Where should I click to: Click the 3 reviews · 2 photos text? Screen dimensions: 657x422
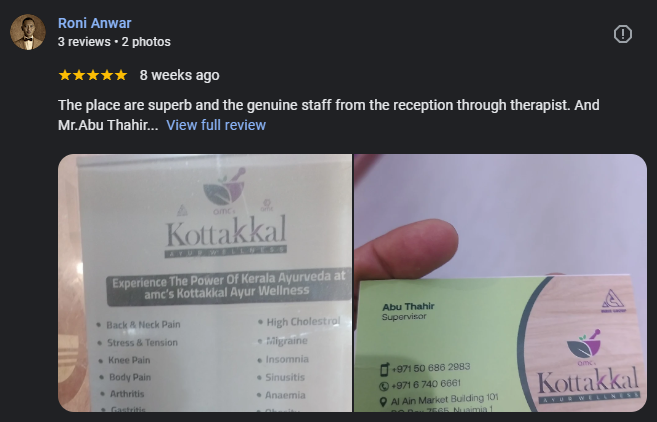pos(114,42)
